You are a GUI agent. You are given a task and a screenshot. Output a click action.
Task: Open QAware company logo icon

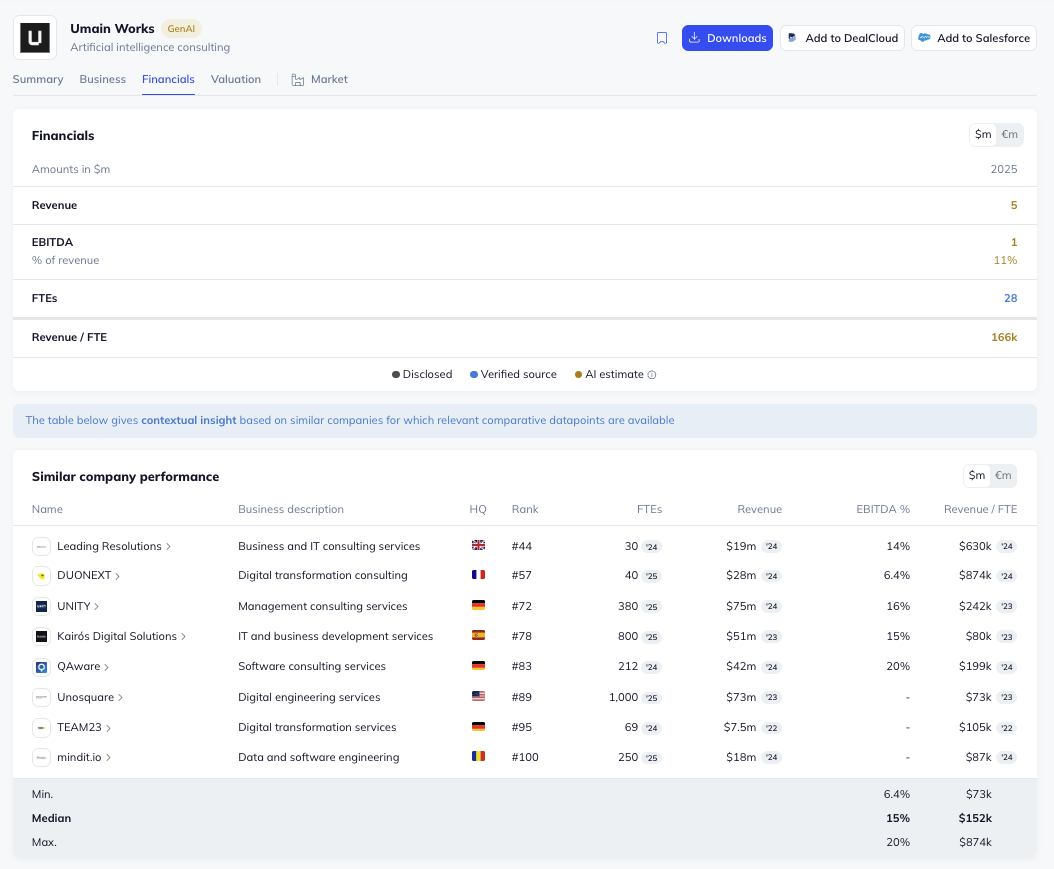tap(41, 667)
